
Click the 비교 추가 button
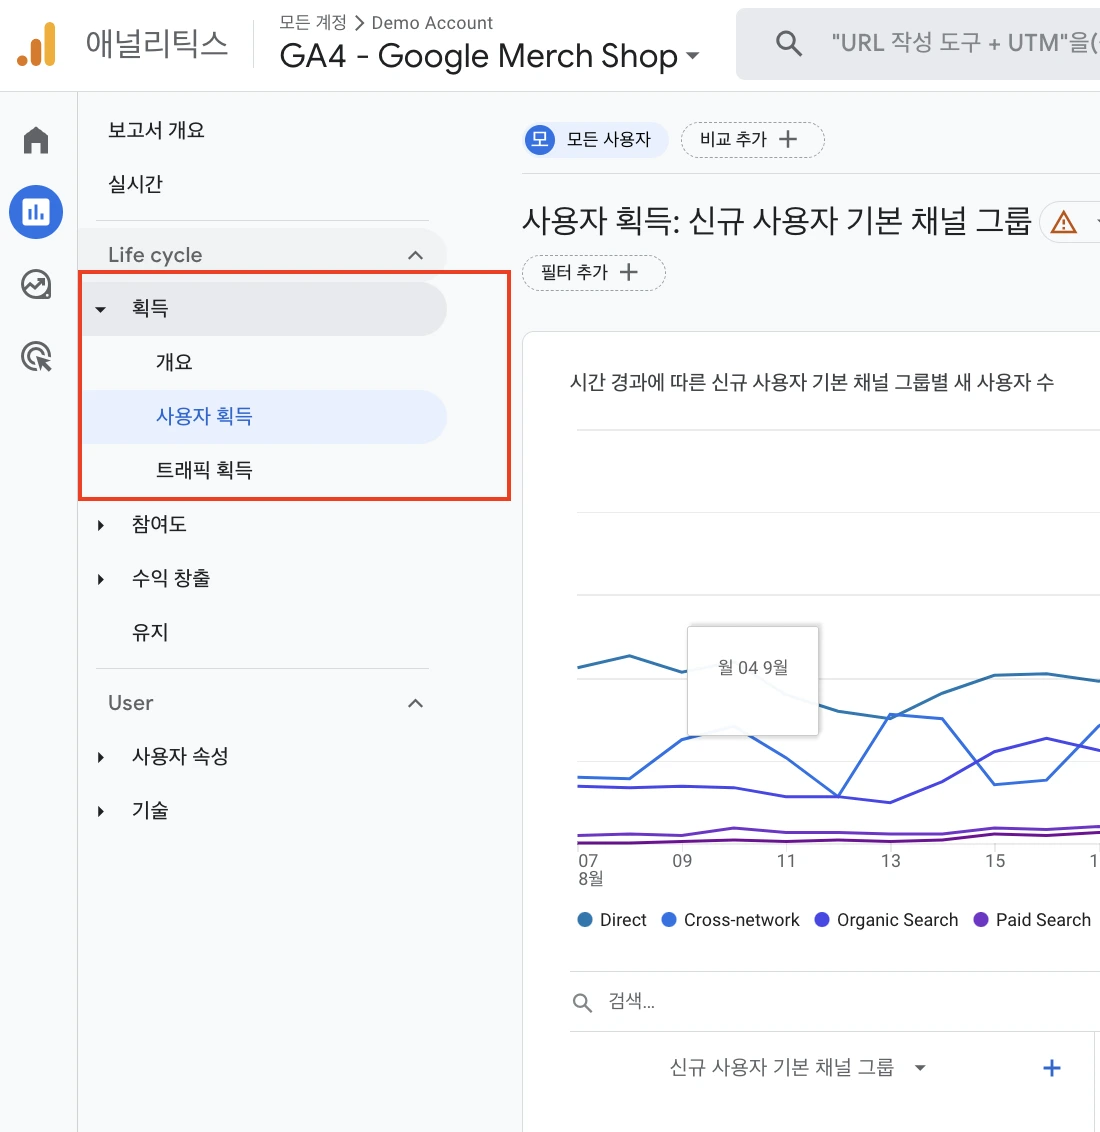pos(752,139)
